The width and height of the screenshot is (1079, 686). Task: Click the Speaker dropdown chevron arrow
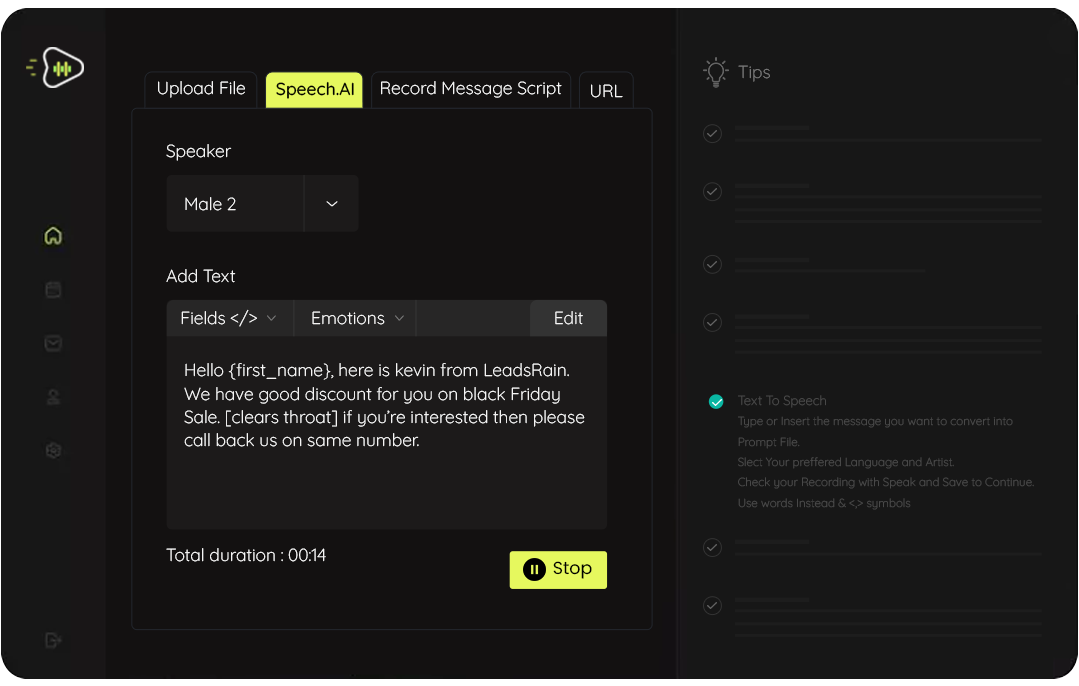coord(332,204)
